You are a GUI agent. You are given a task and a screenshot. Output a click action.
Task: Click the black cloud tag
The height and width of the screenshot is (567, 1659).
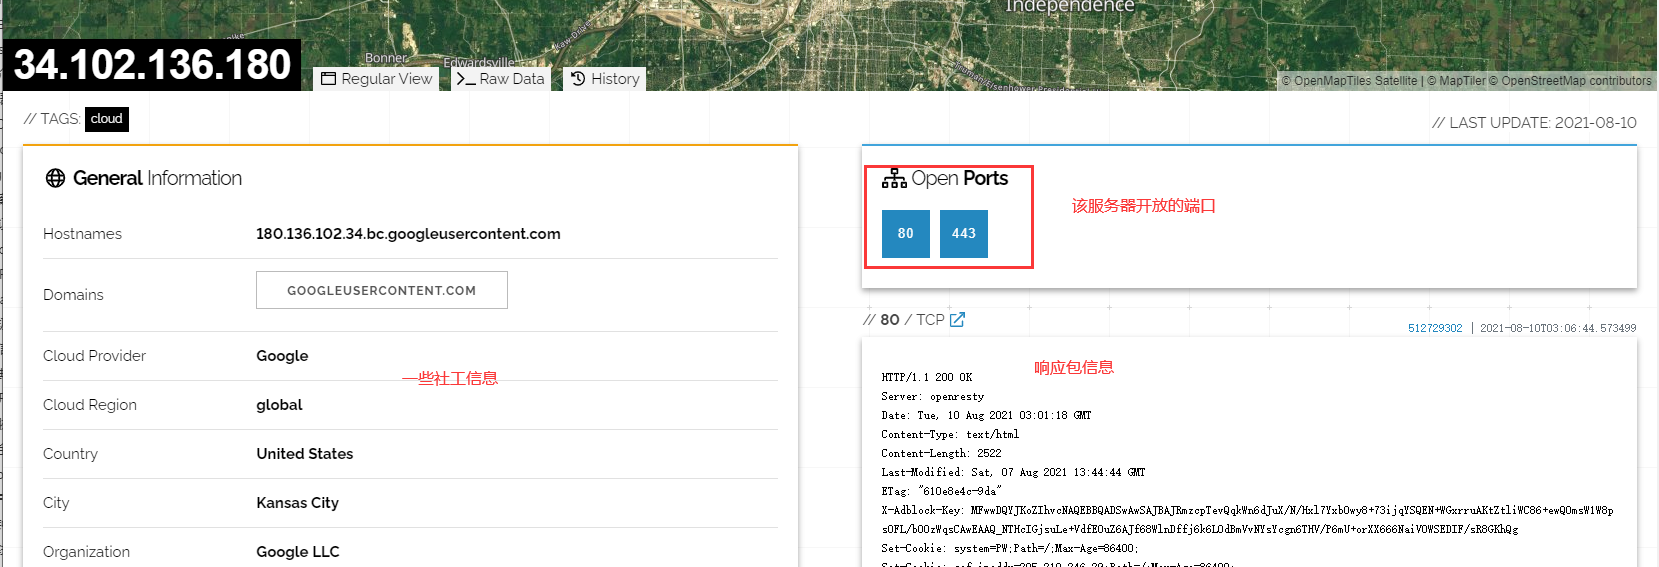point(106,119)
